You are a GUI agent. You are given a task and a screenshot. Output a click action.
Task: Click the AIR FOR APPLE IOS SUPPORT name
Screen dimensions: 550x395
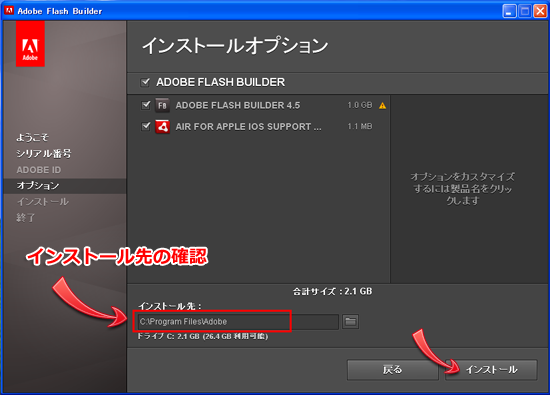[248, 127]
